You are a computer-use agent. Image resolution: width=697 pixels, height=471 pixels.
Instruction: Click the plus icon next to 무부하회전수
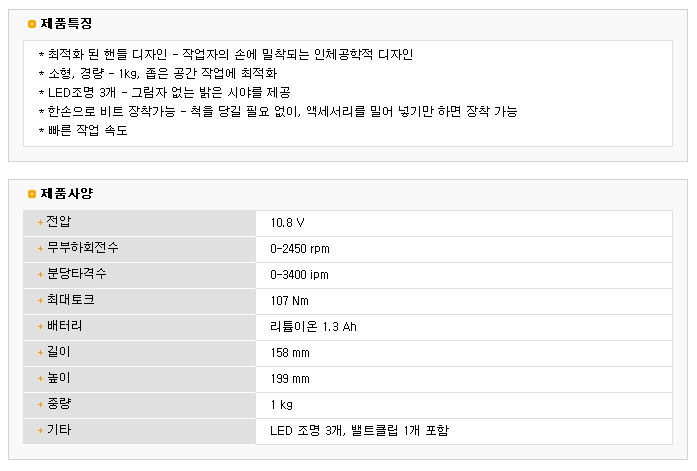tap(40, 249)
